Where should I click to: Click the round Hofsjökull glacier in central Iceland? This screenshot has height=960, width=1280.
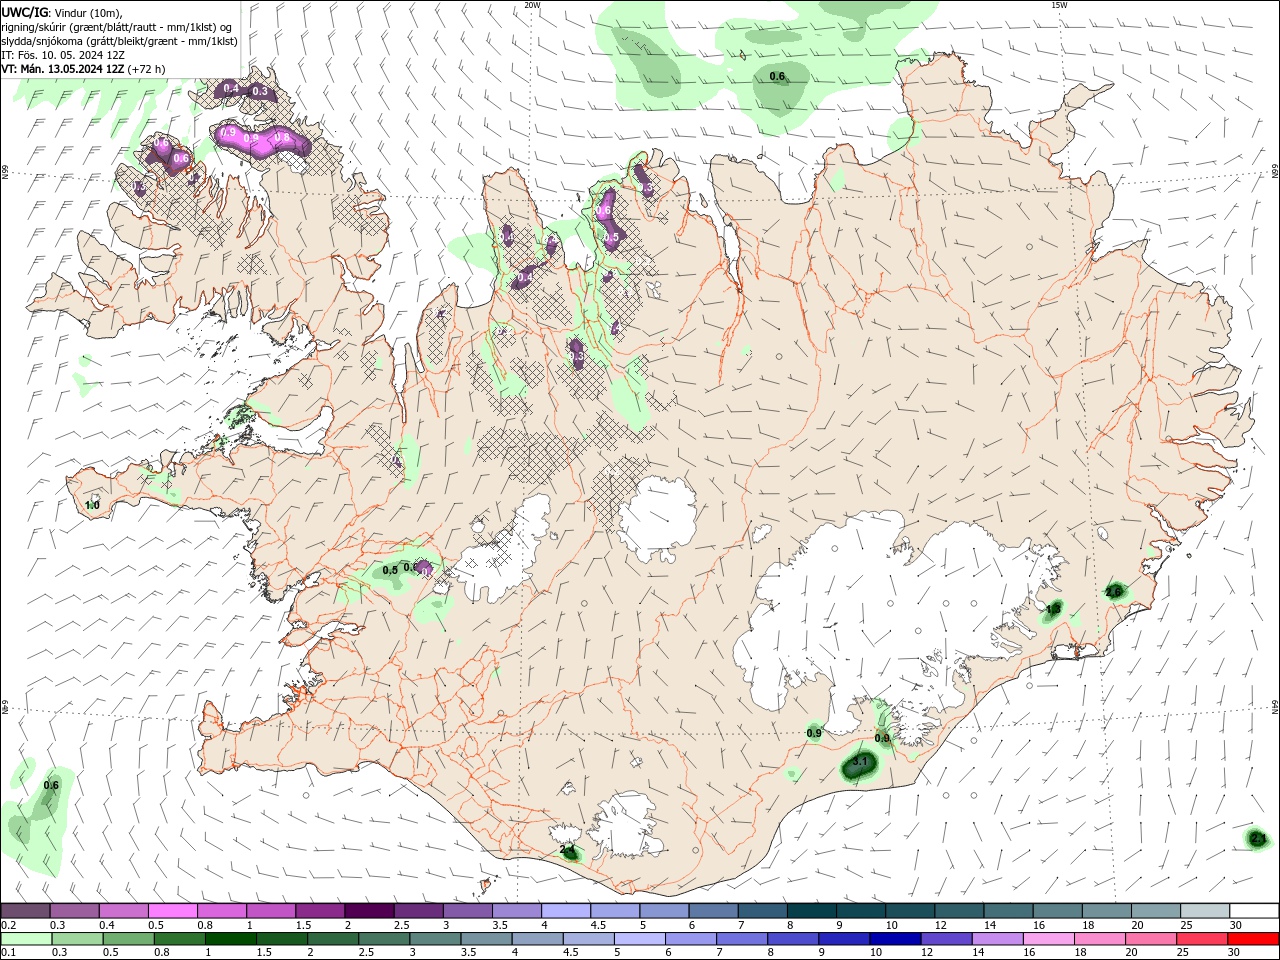[x=658, y=518]
